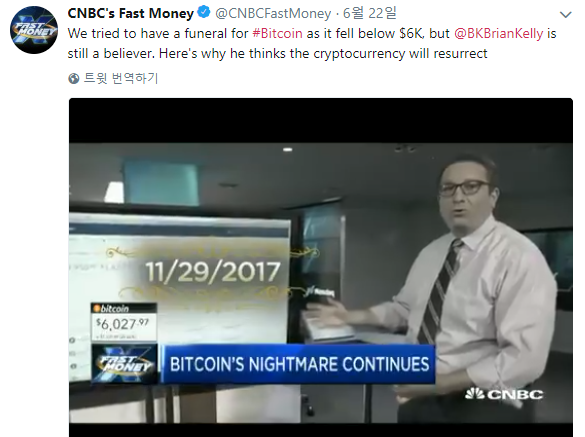This screenshot has width=585, height=437.
Task: Click the Fast Money logo in video
Action: pos(124,364)
